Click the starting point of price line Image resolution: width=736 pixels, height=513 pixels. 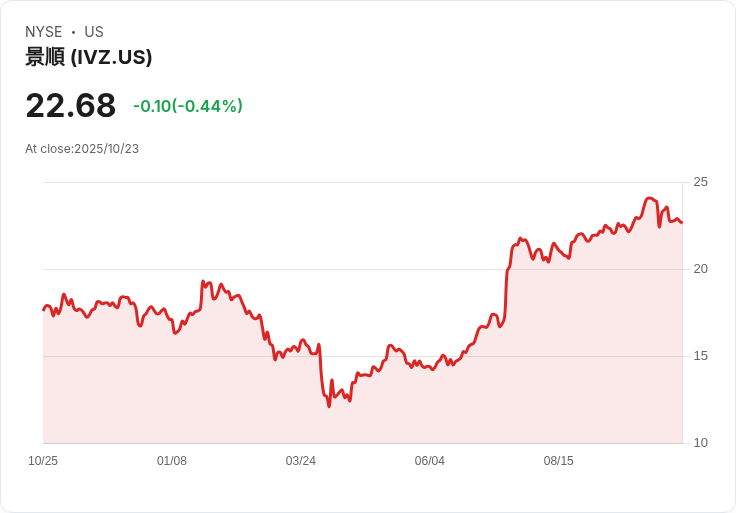pyautogui.click(x=44, y=310)
